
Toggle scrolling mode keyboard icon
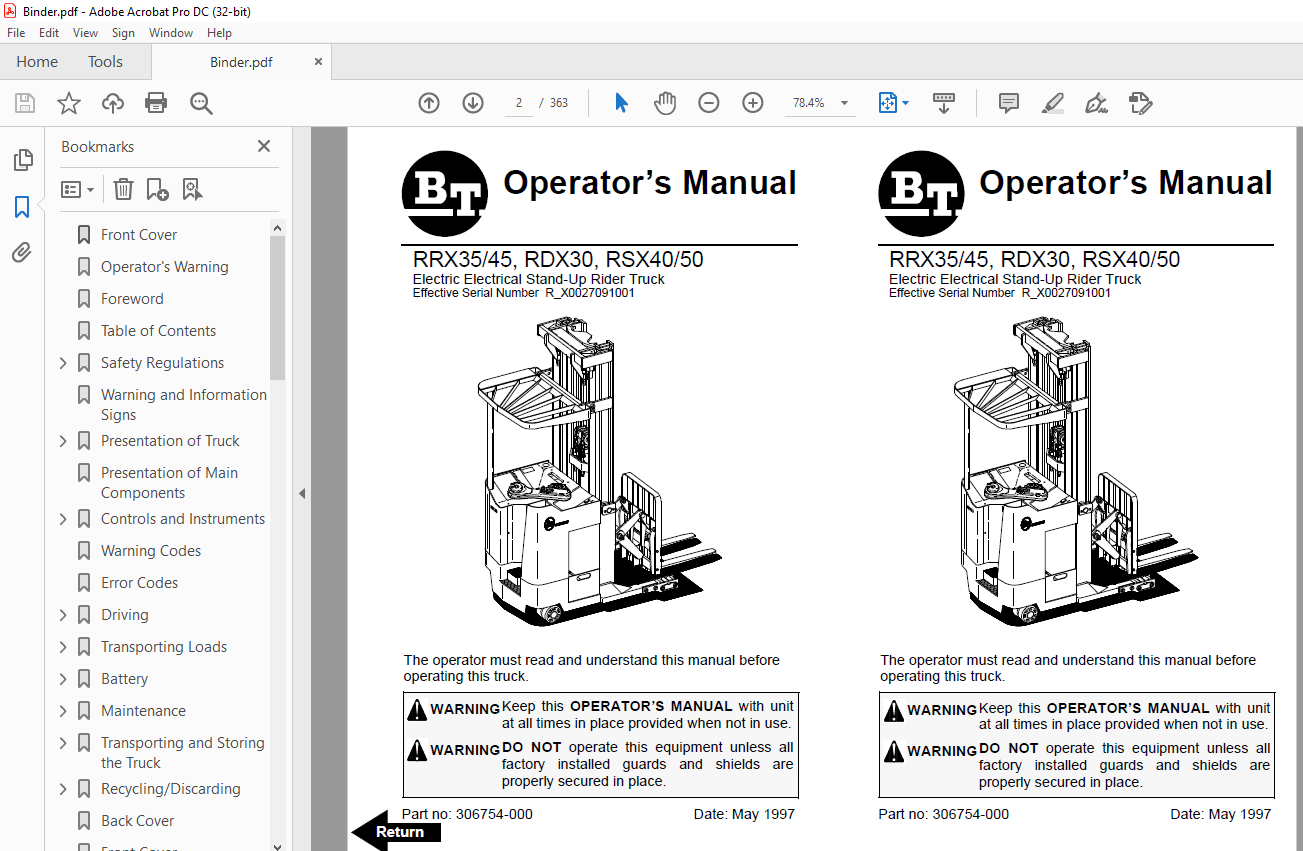pos(944,103)
